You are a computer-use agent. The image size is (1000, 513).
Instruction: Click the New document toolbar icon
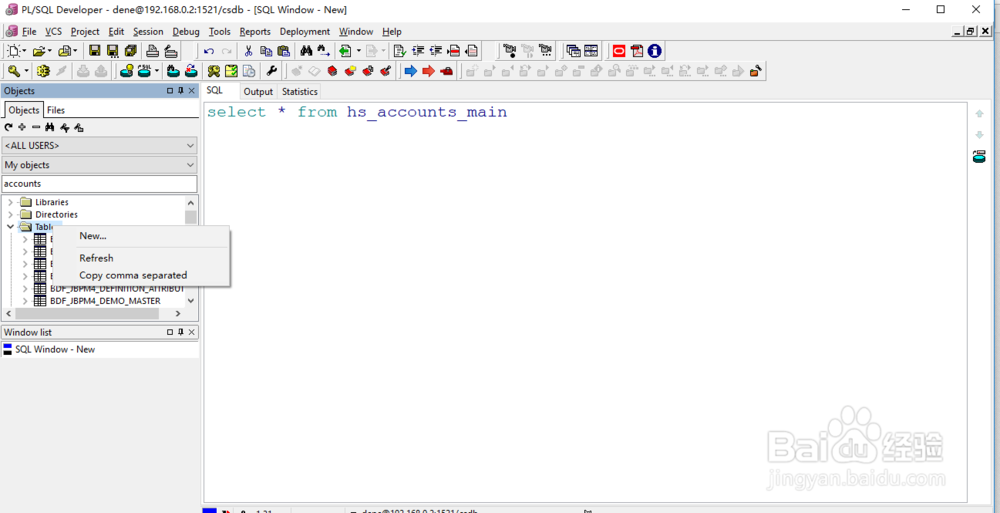(13, 51)
